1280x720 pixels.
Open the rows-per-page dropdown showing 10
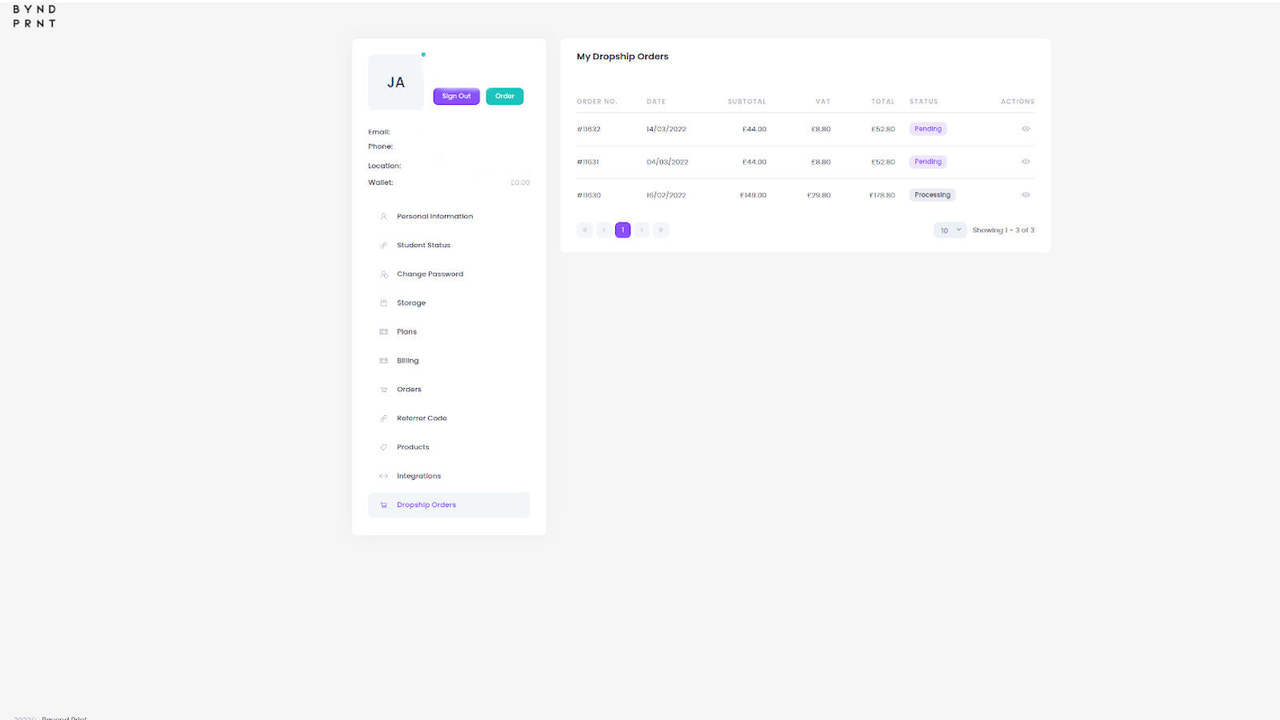point(948,230)
